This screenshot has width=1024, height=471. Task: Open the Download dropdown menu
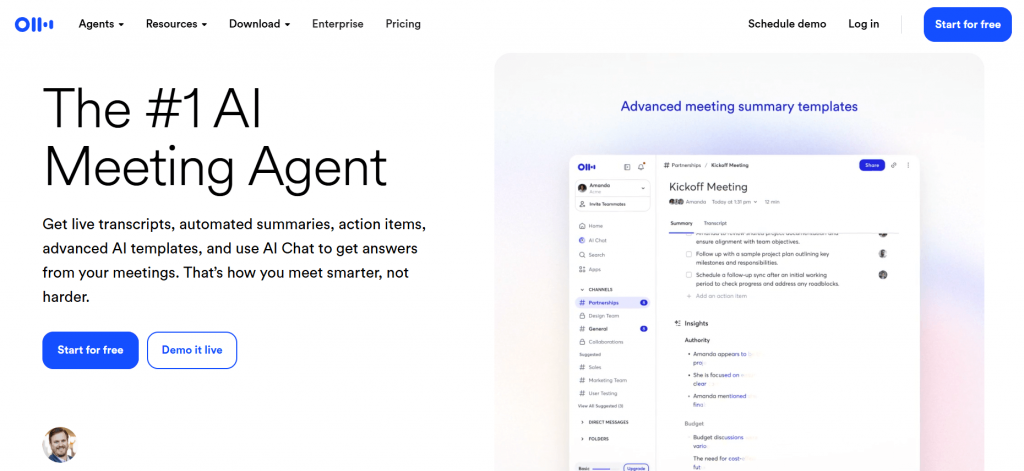click(259, 24)
